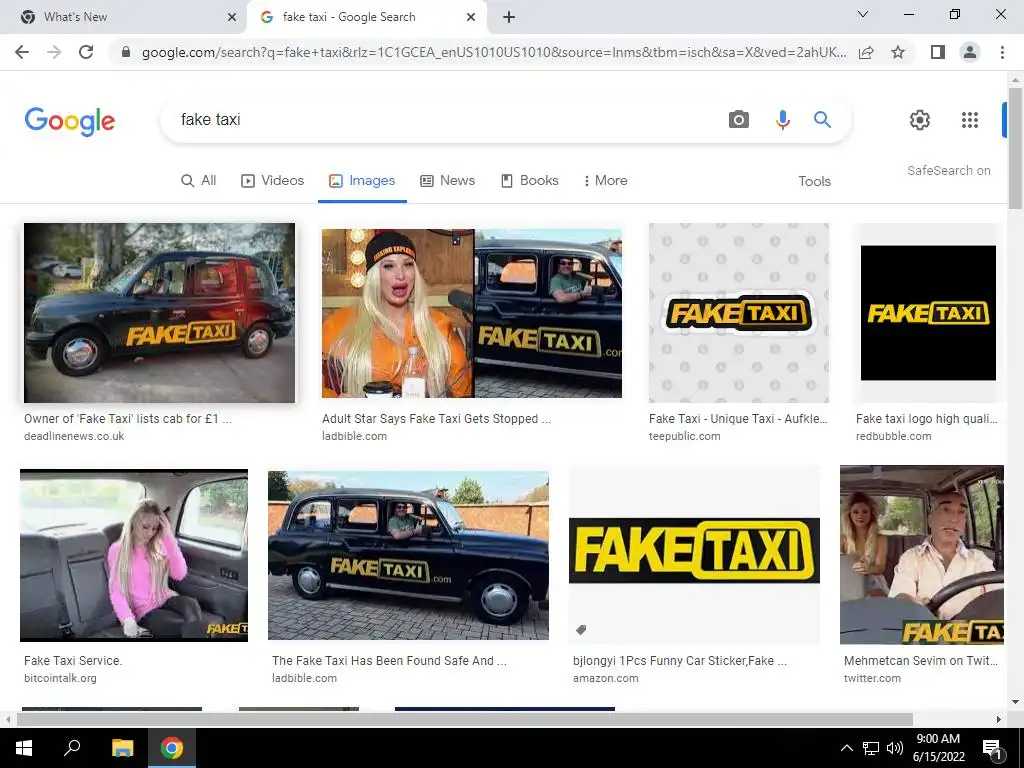Screen dimensions: 1024x768
Task: Click the horizontal scrollbar thumb
Action: (464, 719)
